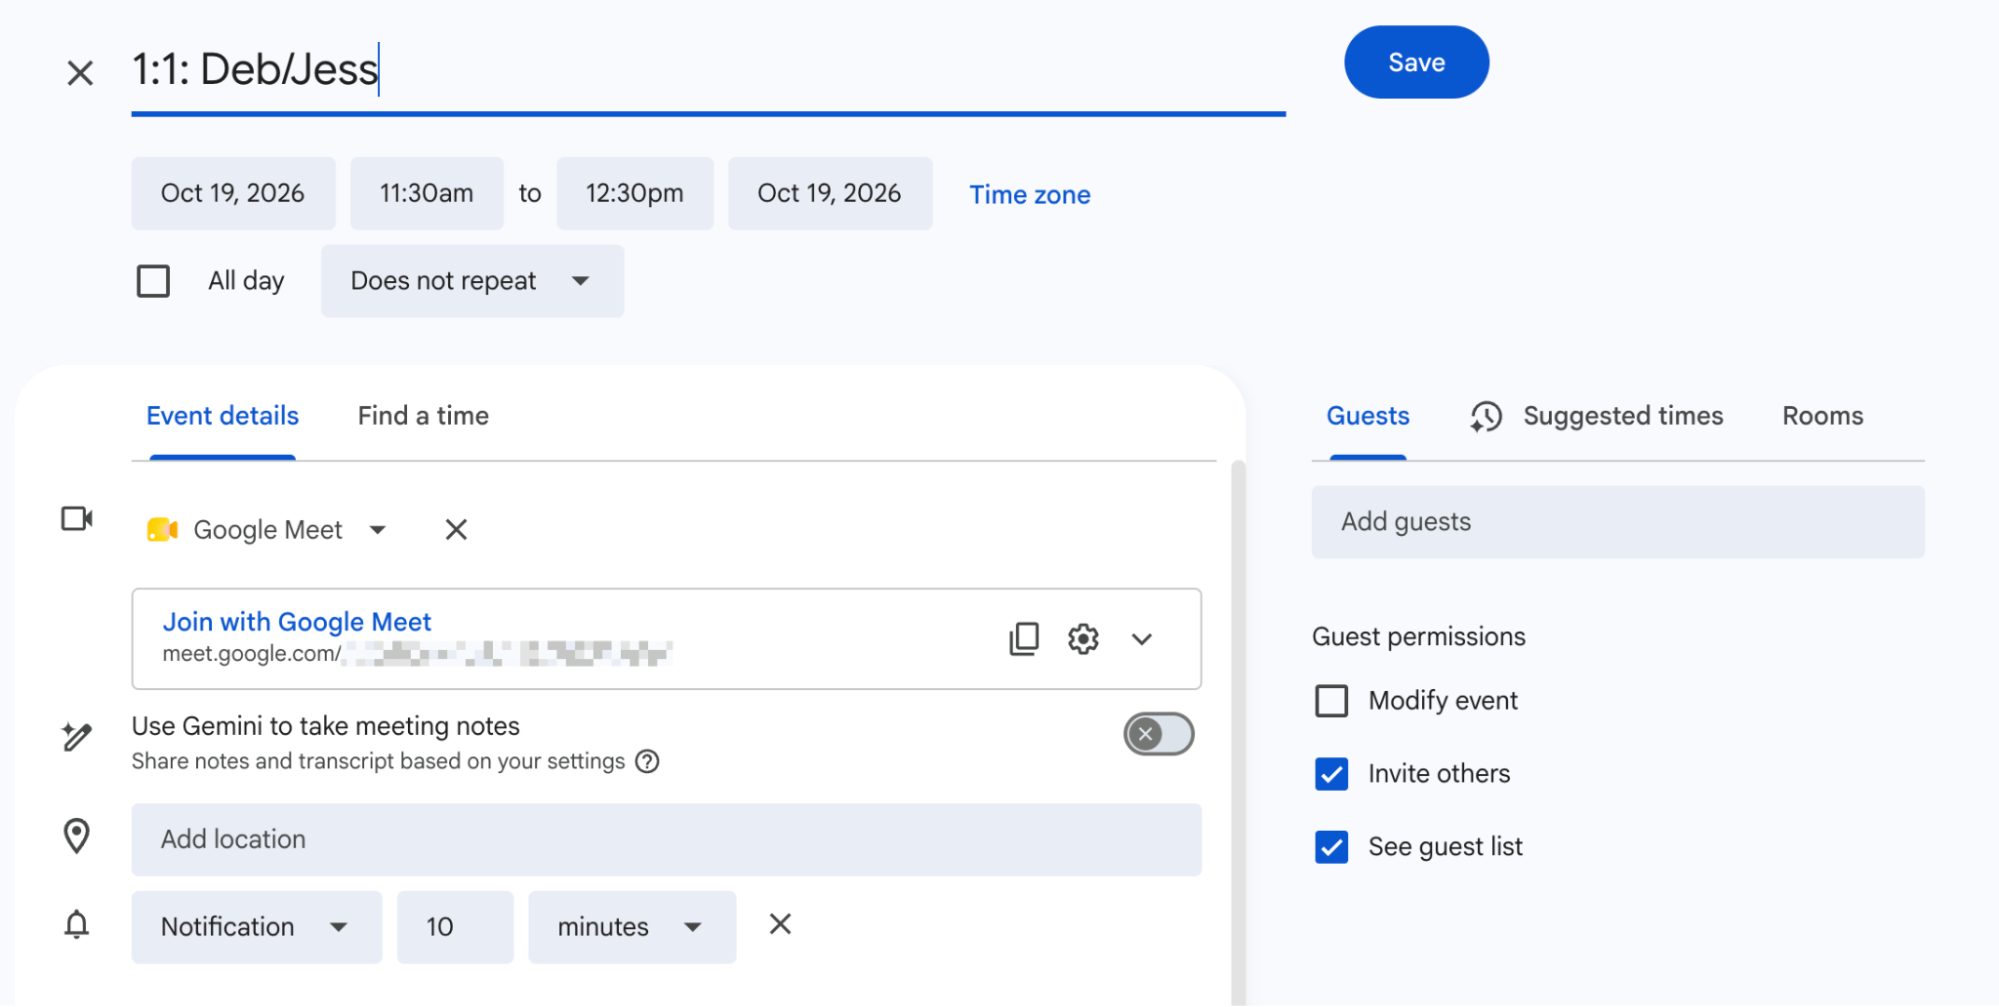The image size is (1999, 1007).
Task: Uncheck the Invite others permission
Action: (x=1331, y=774)
